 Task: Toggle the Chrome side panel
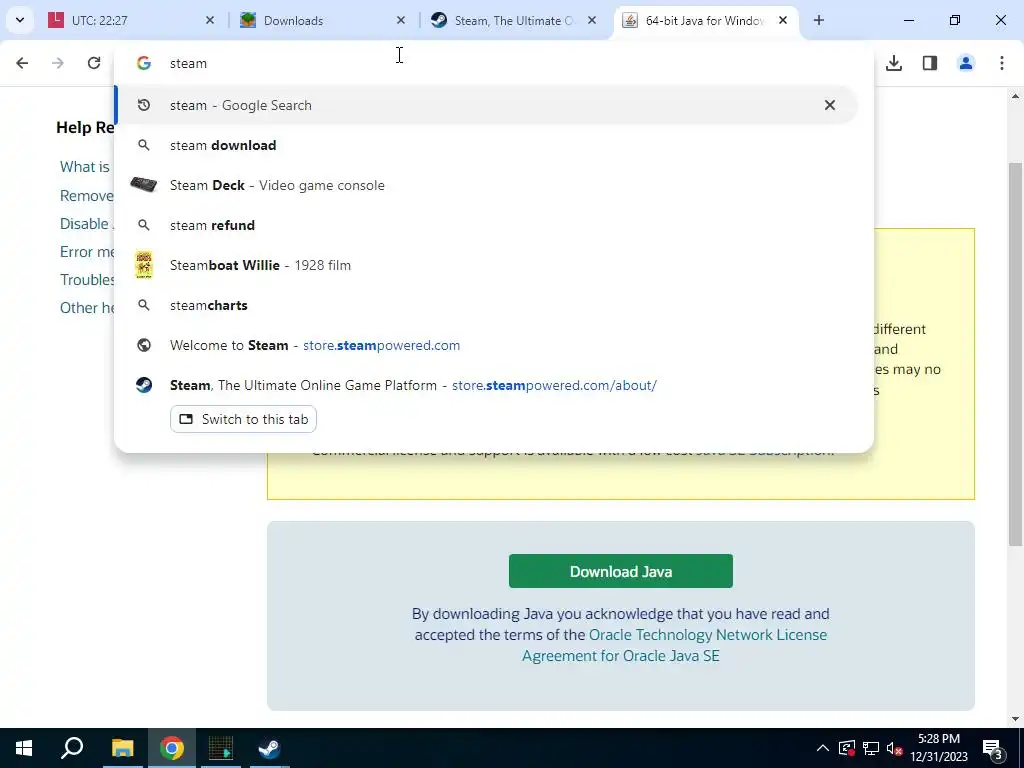point(930,63)
